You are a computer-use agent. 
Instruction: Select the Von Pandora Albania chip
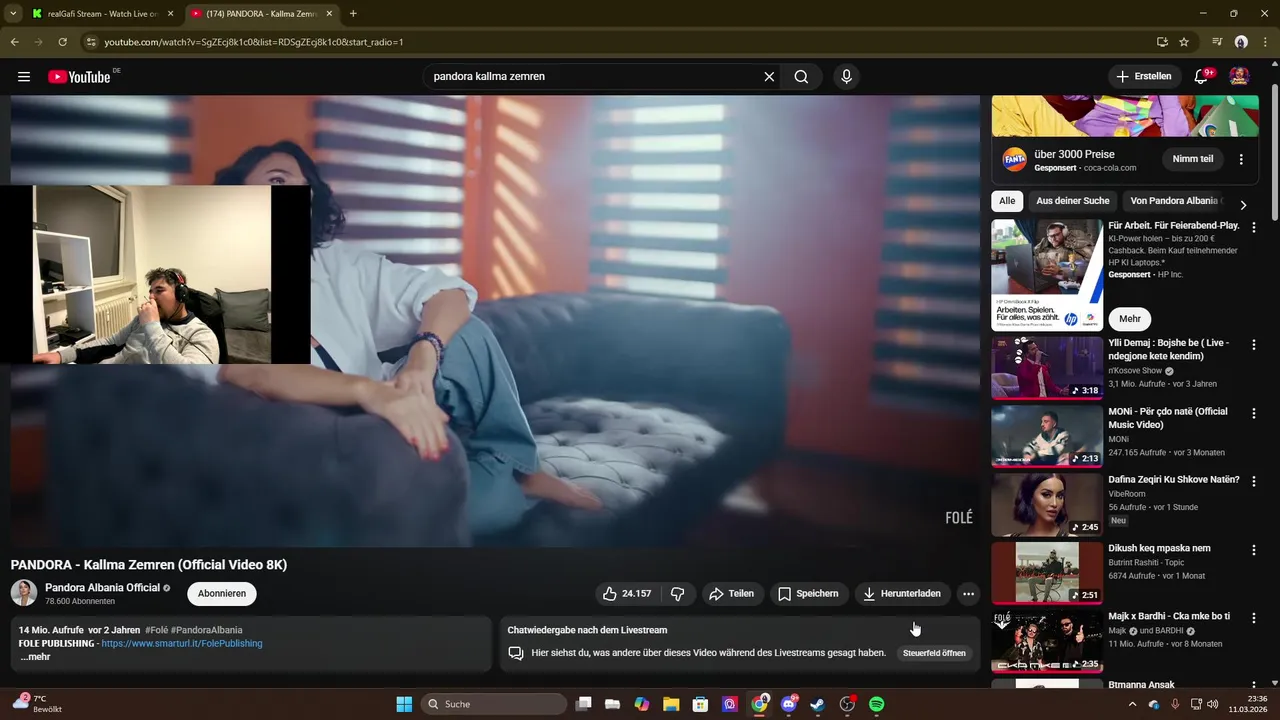1174,201
